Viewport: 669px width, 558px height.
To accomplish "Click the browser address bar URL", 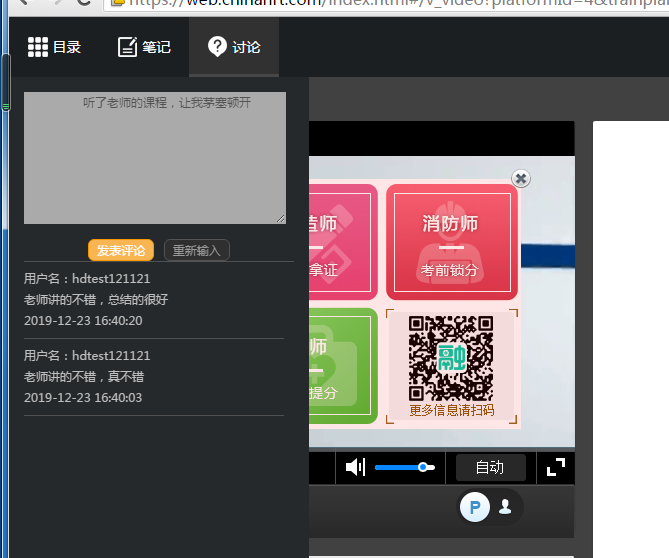I will [386, 3].
